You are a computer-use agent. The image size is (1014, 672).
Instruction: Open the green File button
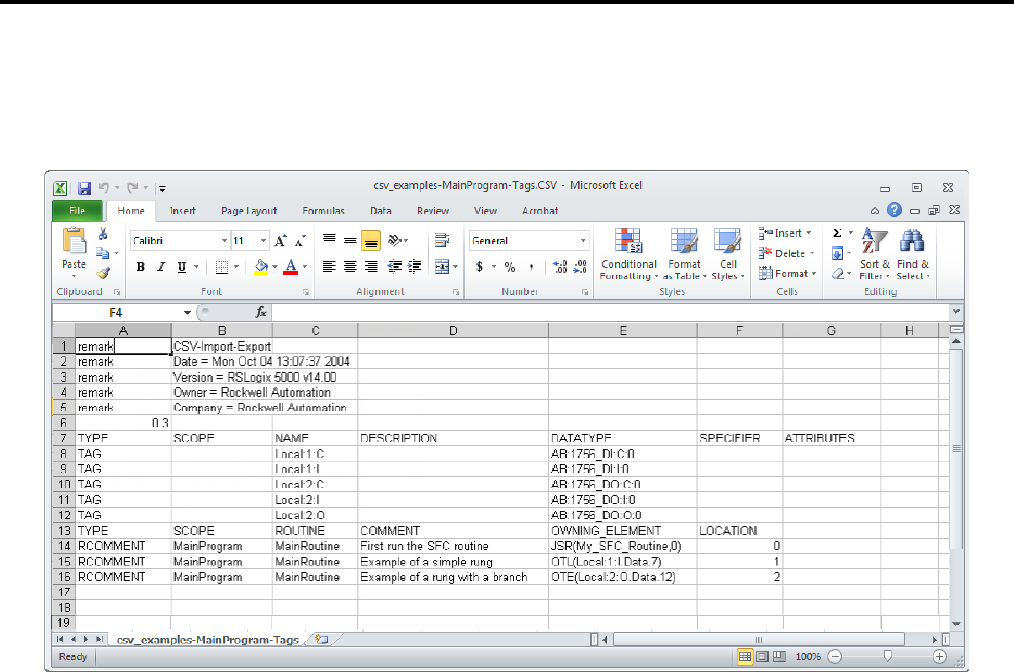tap(77, 211)
